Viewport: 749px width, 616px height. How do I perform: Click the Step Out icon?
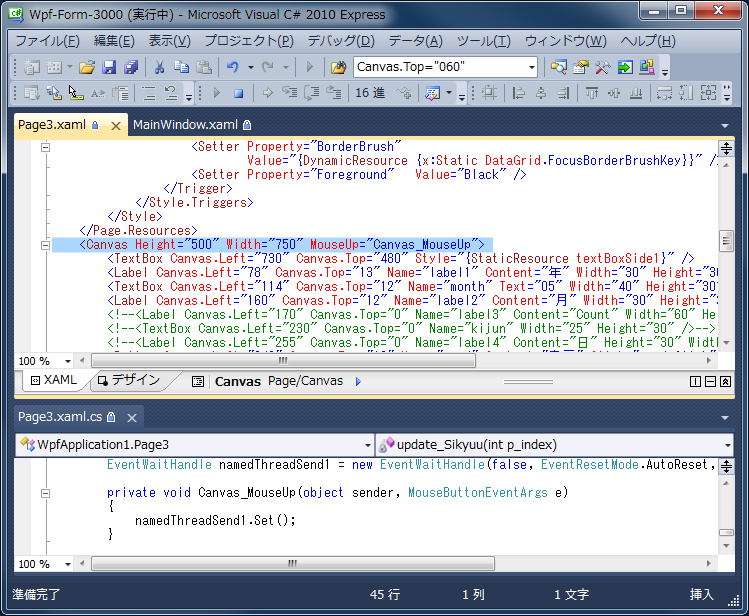pyautogui.click(x=333, y=93)
